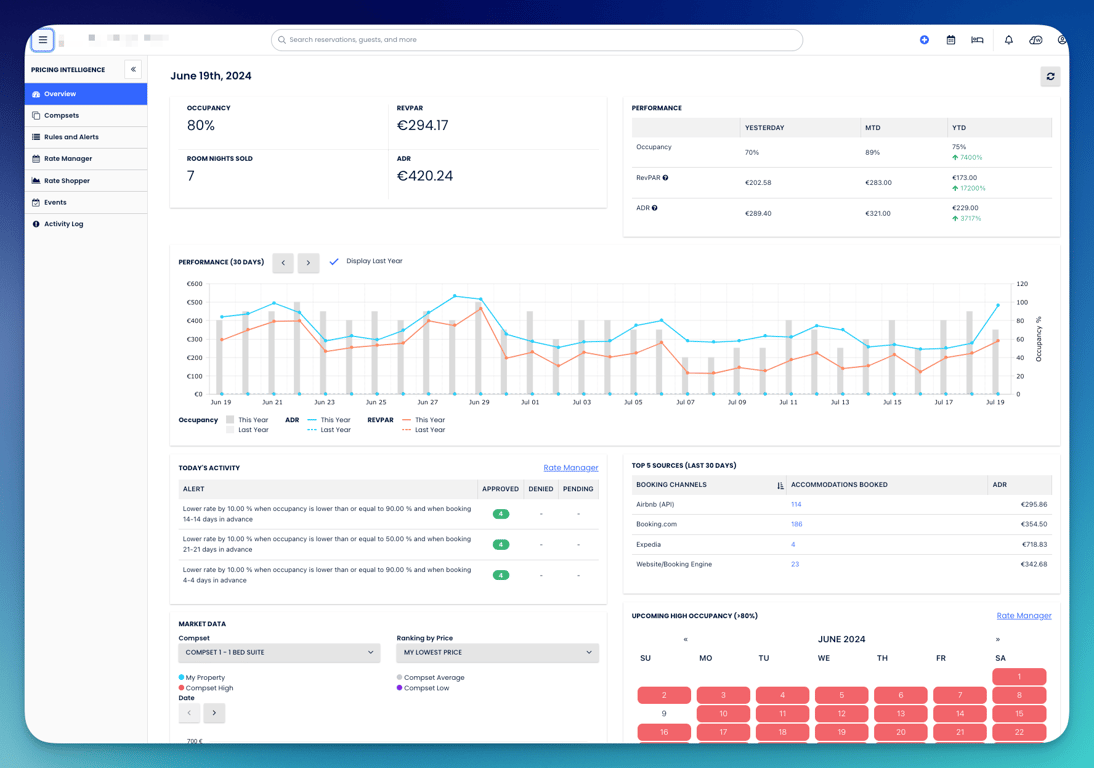Focus the search reservations field
This screenshot has height=768, width=1094.
point(537,40)
